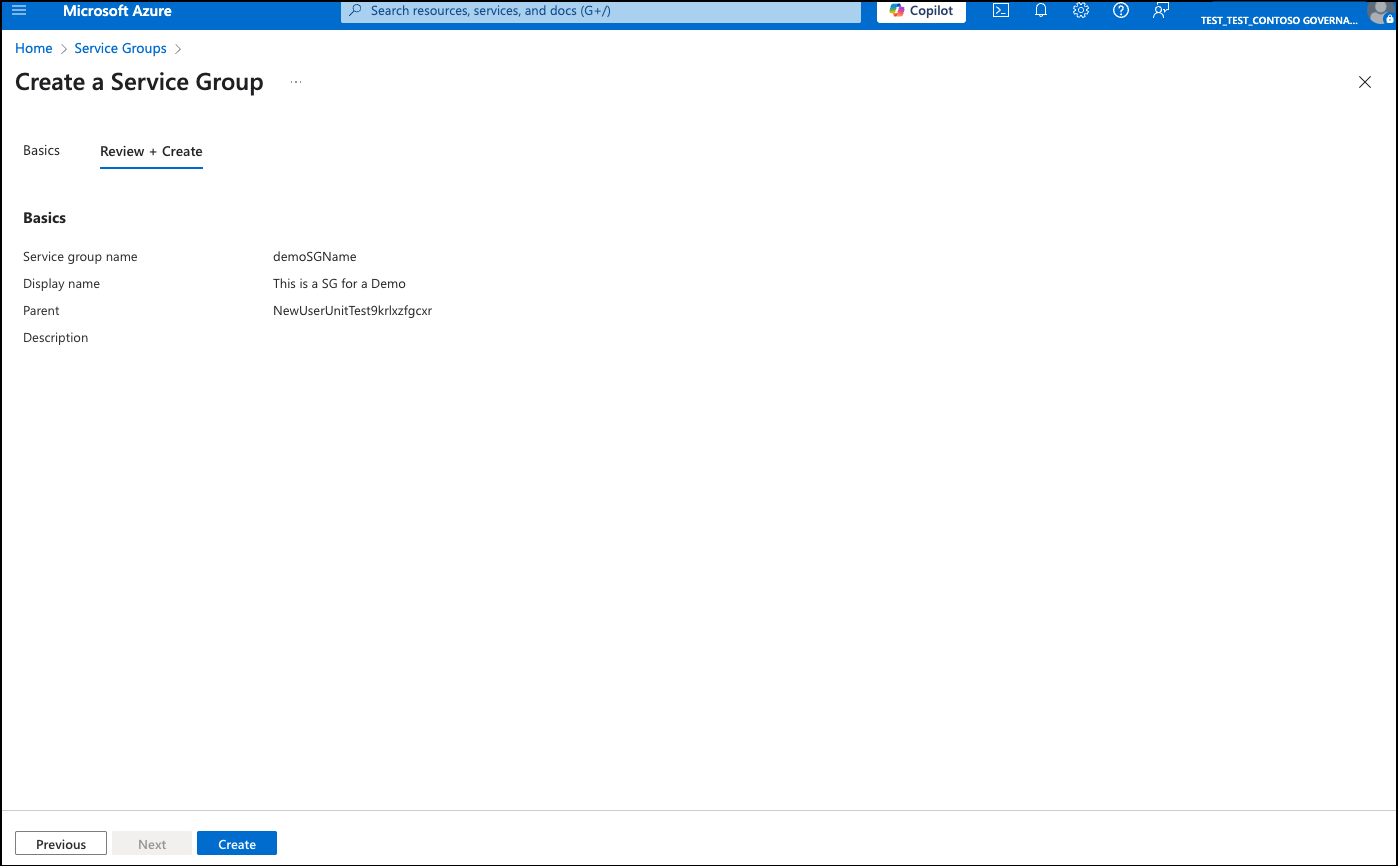Image resolution: width=1398 pixels, height=866 pixels.
Task: Open the hamburger portal menu
Action: [x=19, y=11]
